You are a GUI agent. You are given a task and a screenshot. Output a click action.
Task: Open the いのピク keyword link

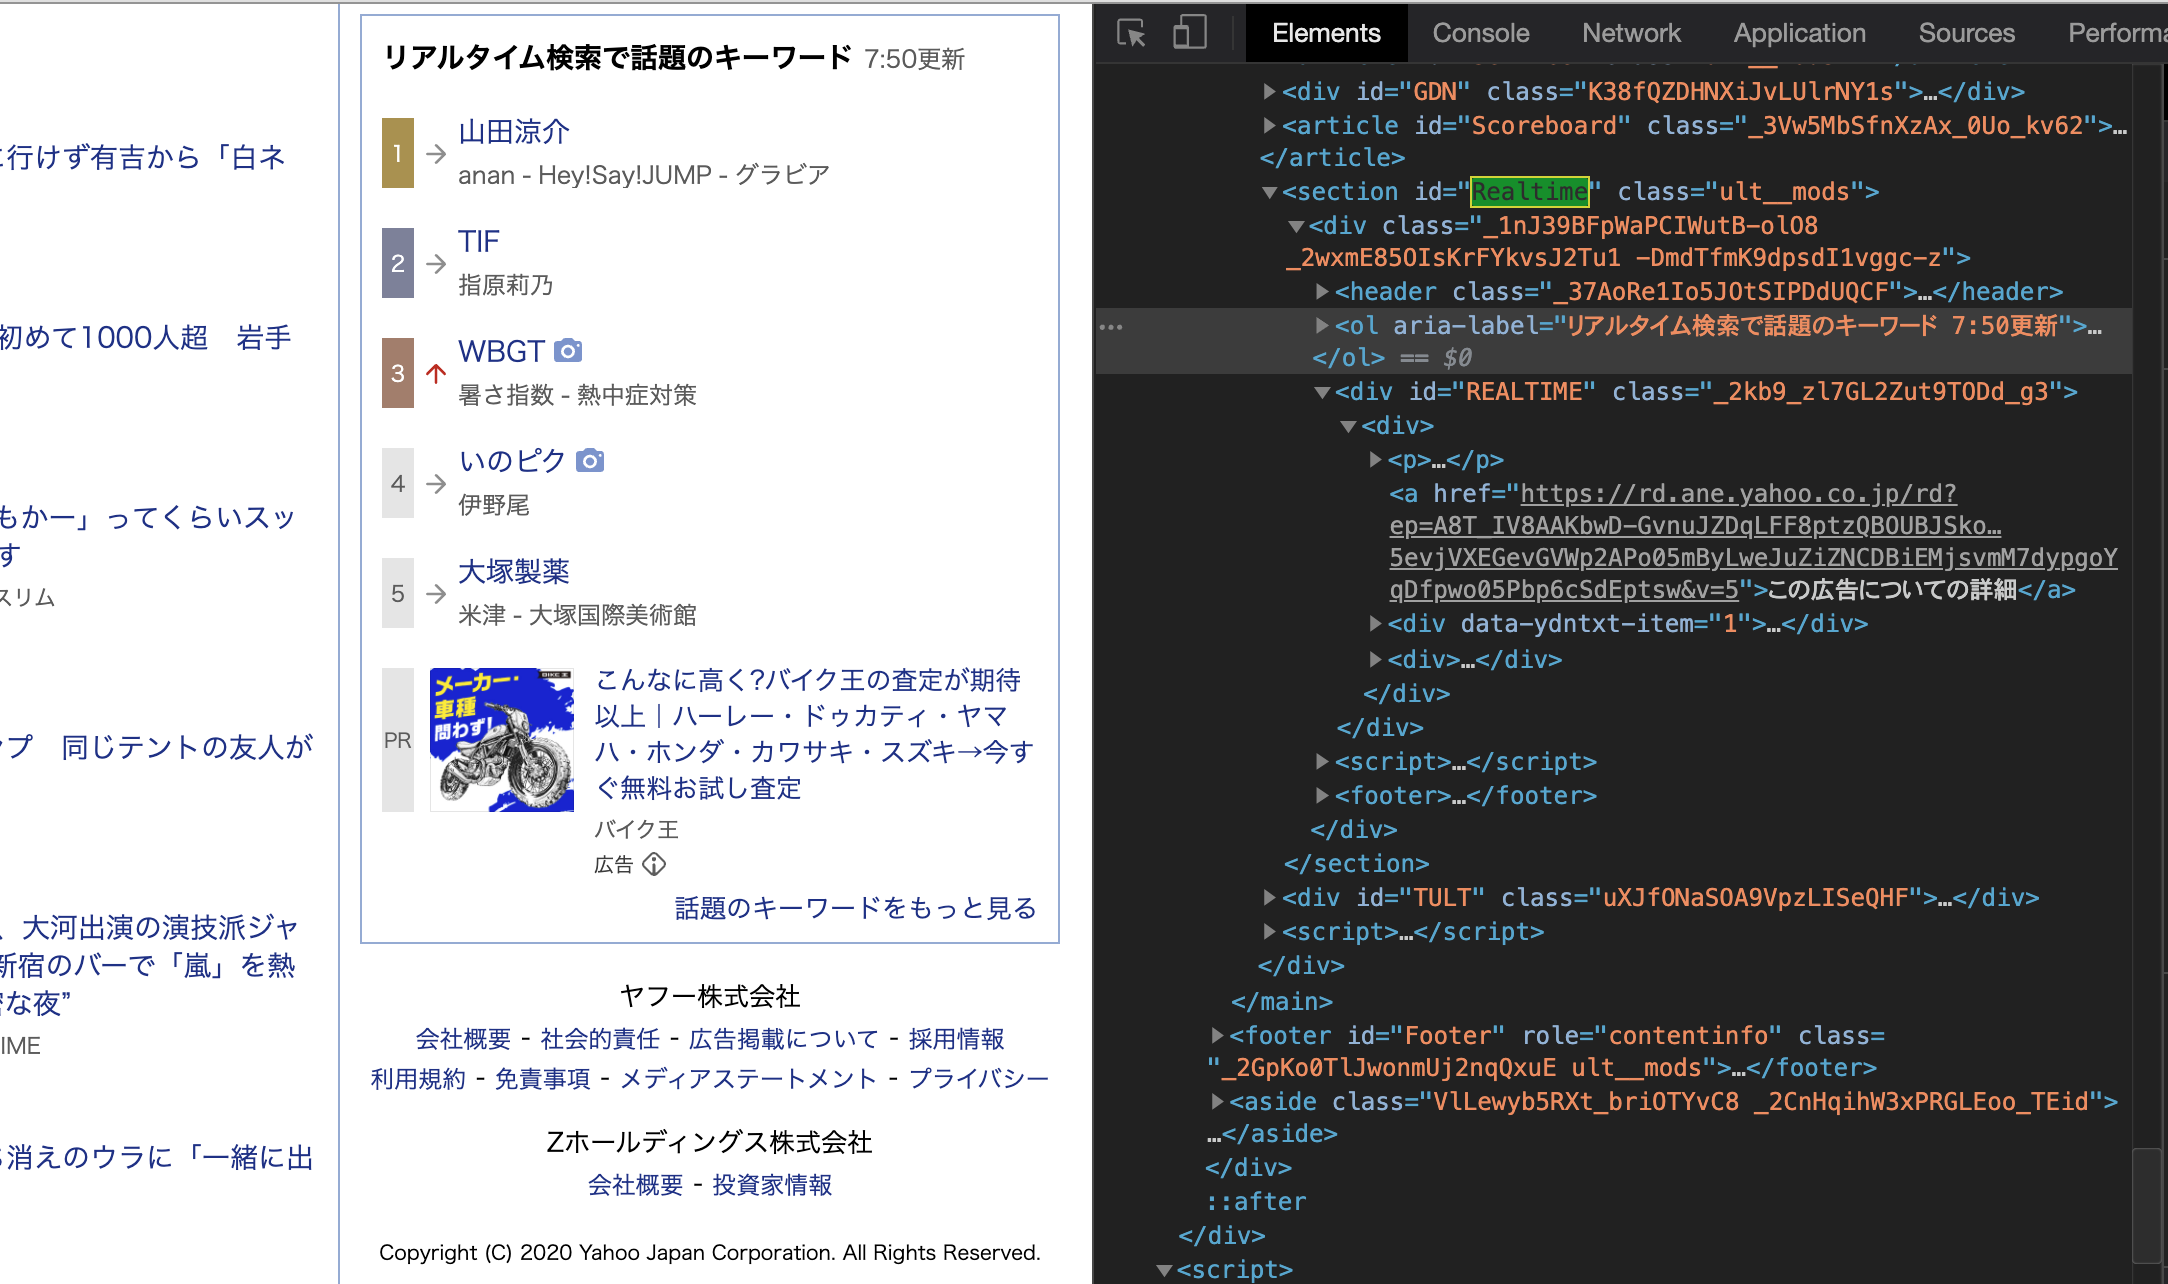click(x=513, y=461)
